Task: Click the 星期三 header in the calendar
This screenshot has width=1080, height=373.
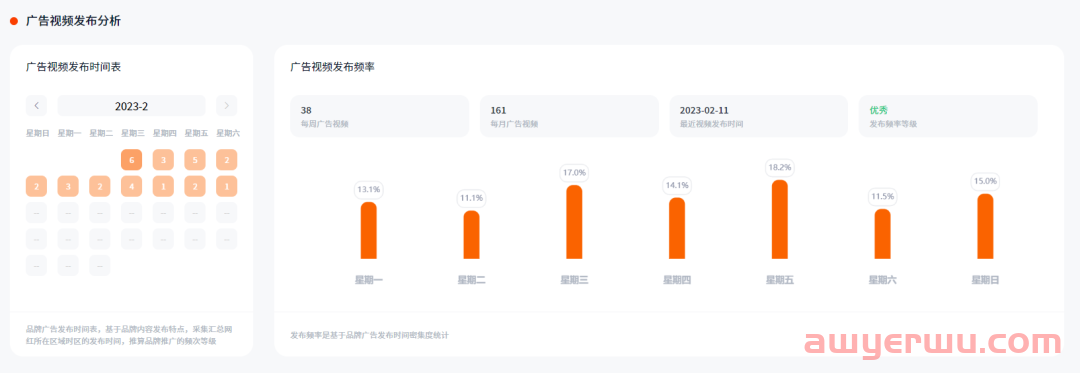Action: tap(132, 133)
